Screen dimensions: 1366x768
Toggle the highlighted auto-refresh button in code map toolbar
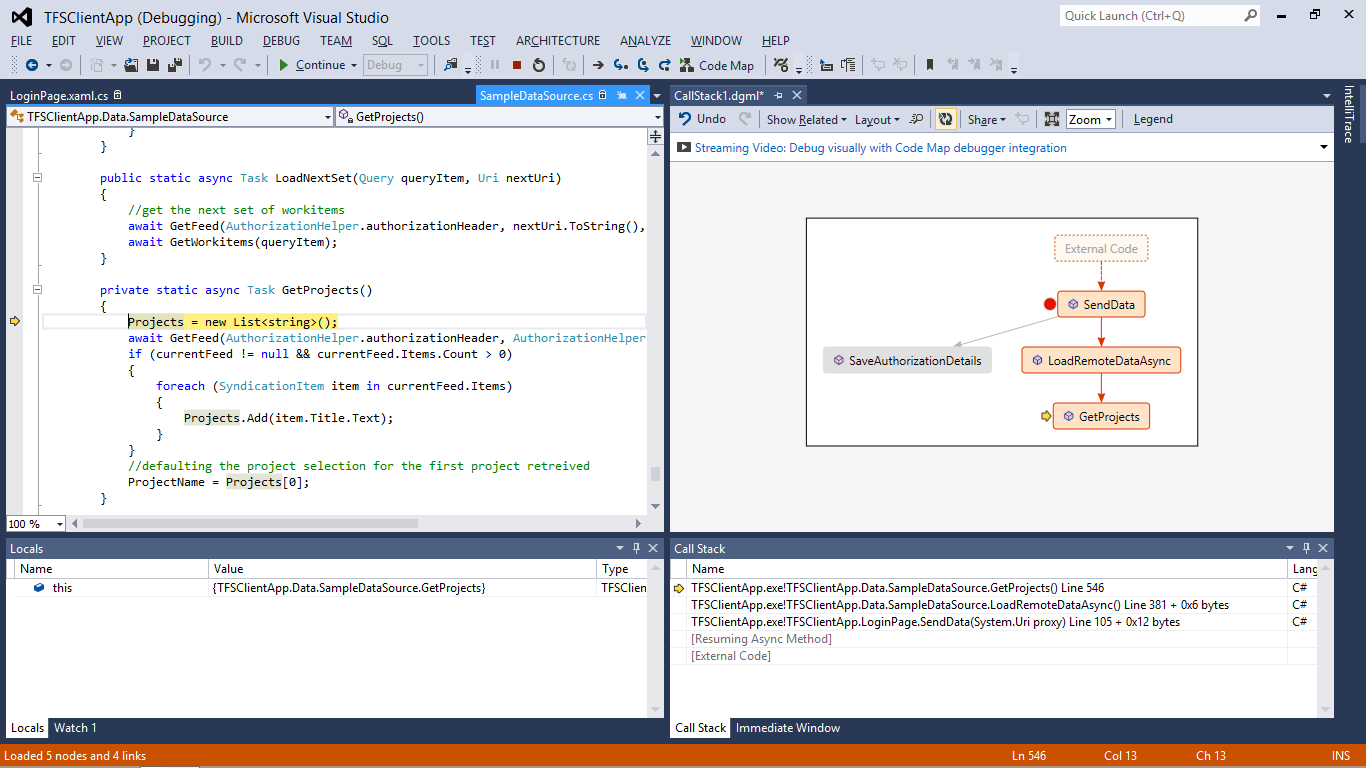[945, 119]
